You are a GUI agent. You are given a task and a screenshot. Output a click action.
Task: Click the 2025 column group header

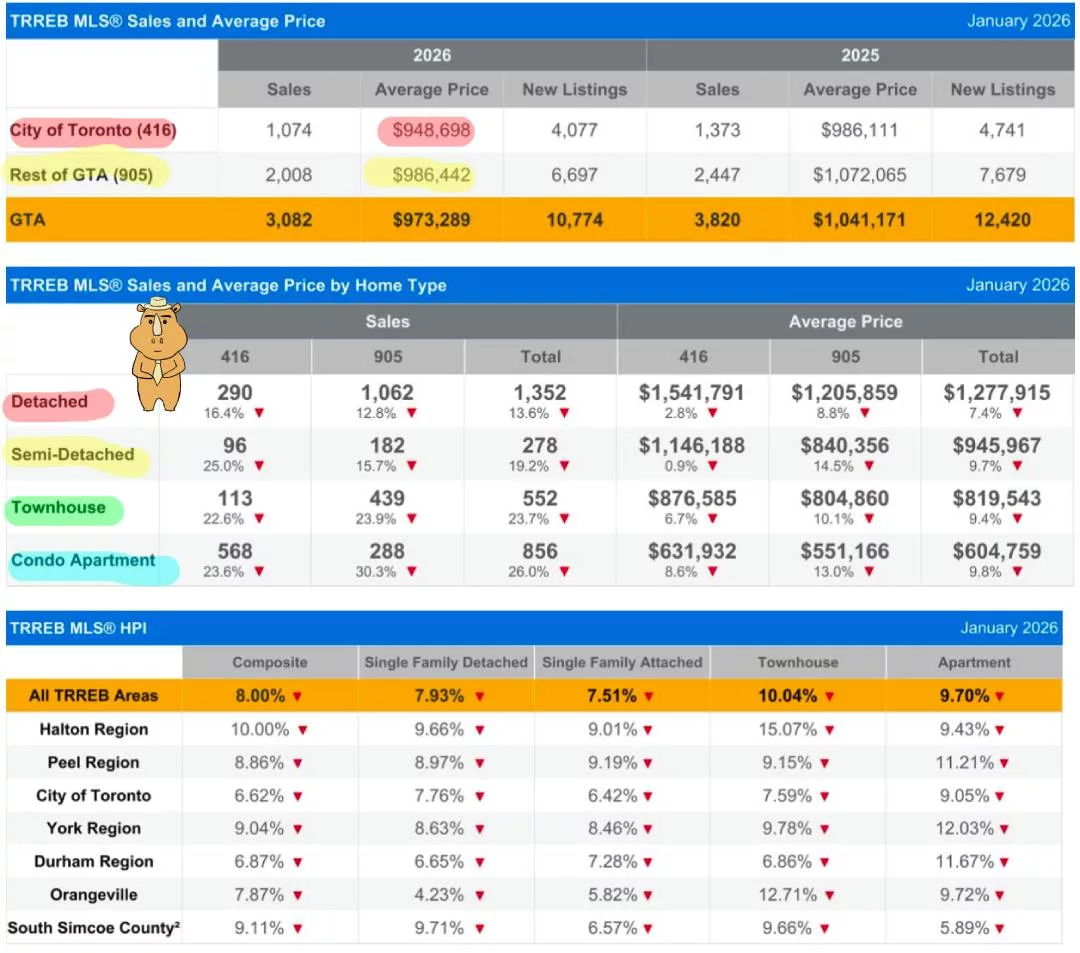[x=859, y=55]
